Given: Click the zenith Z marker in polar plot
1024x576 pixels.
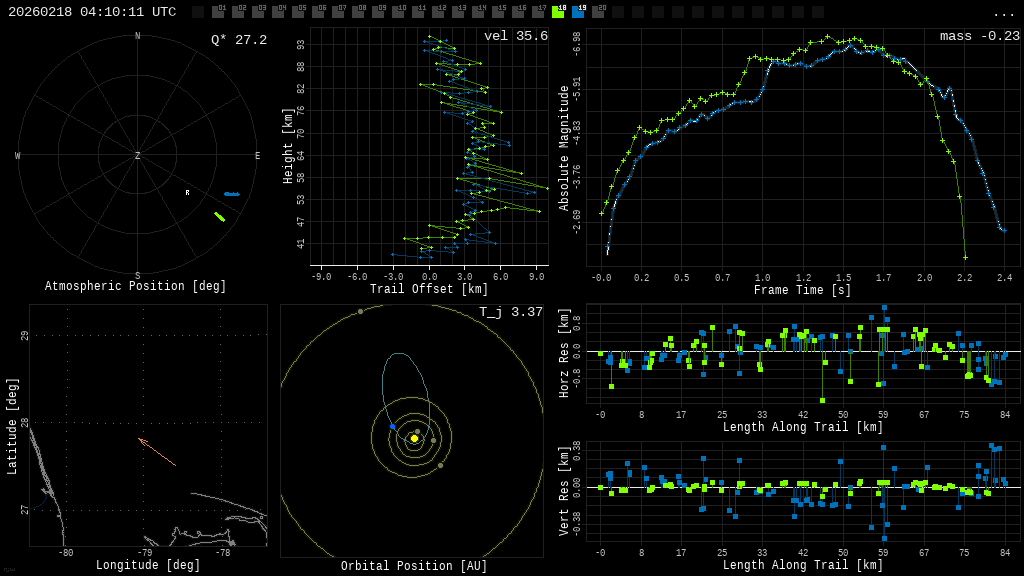Looking at the screenshot, I should tap(138, 156).
